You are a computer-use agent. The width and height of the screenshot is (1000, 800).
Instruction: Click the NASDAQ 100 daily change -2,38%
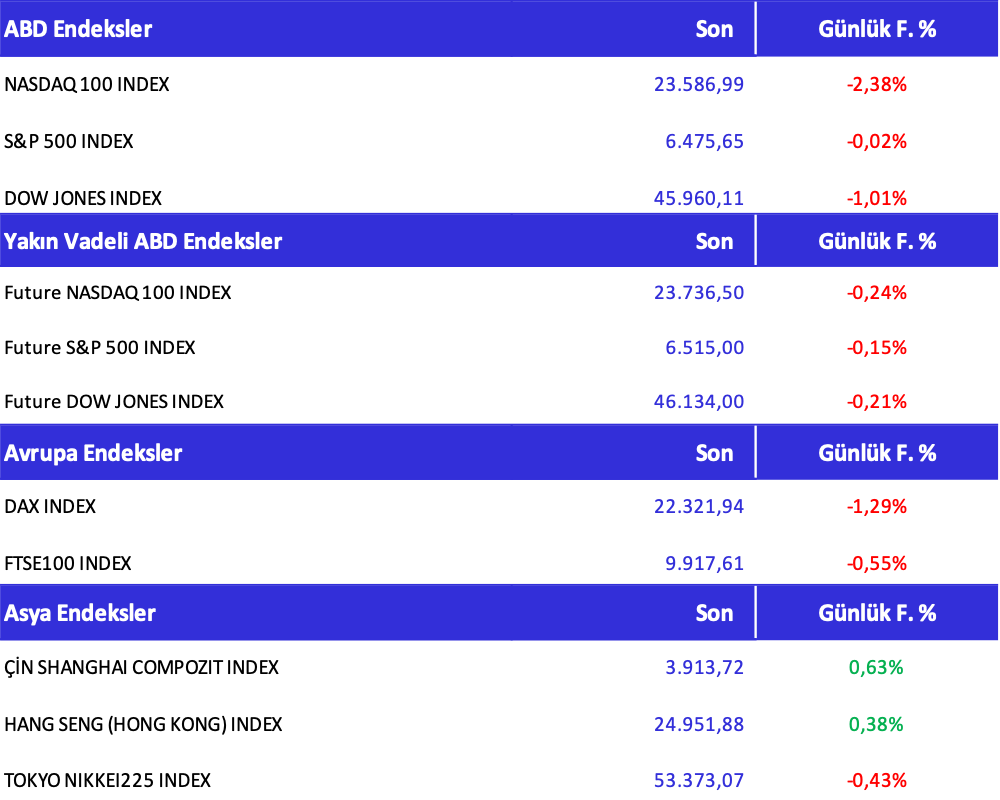(876, 85)
